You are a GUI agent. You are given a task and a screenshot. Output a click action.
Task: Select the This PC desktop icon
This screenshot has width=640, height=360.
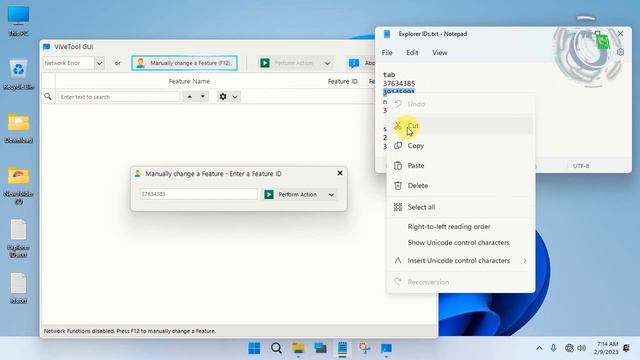click(x=18, y=21)
